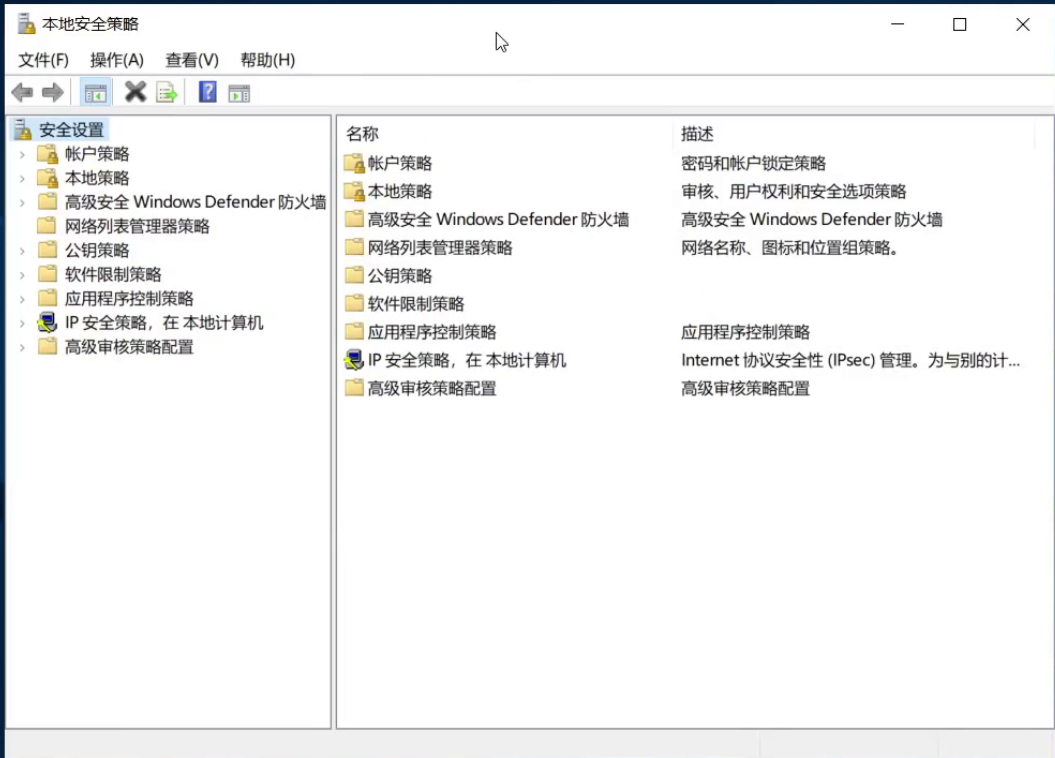Click description 密码和帐户锁定策略

[x=753, y=163]
